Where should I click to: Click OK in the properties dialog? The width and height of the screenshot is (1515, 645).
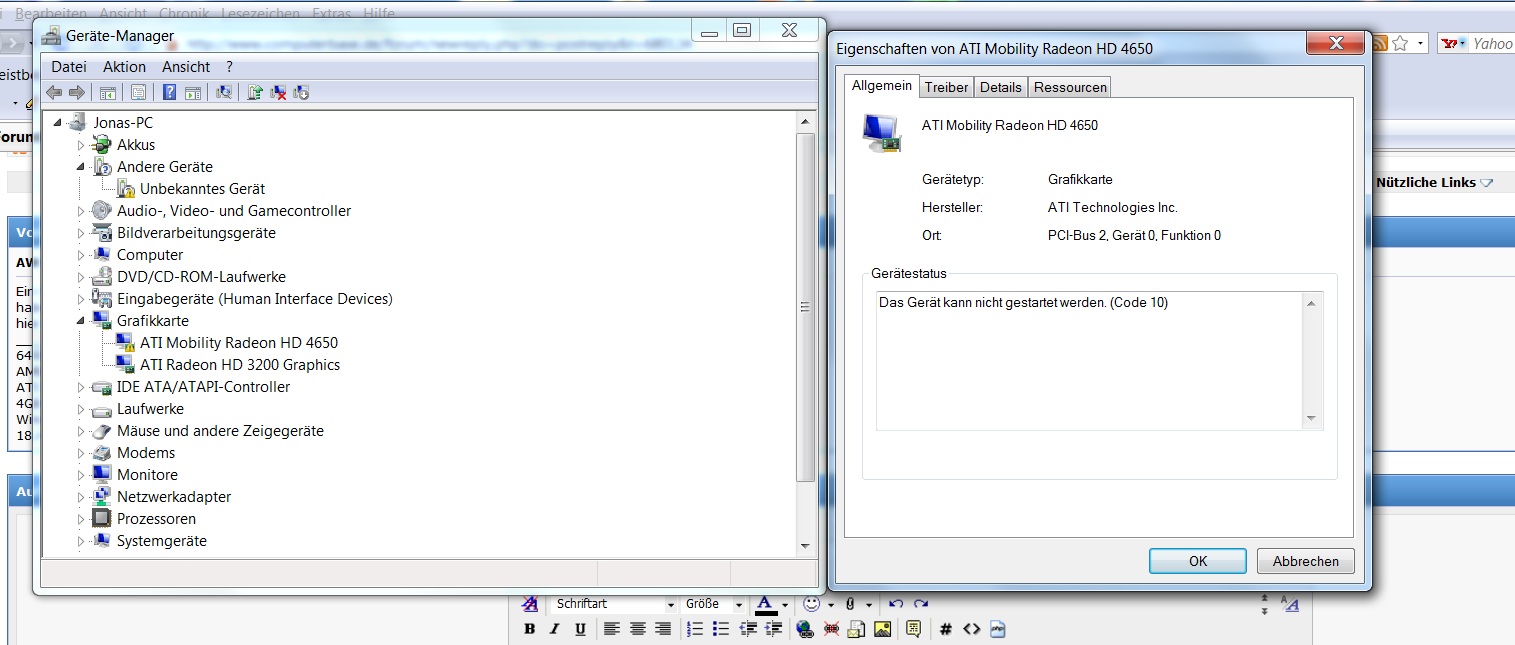pyautogui.click(x=1198, y=561)
